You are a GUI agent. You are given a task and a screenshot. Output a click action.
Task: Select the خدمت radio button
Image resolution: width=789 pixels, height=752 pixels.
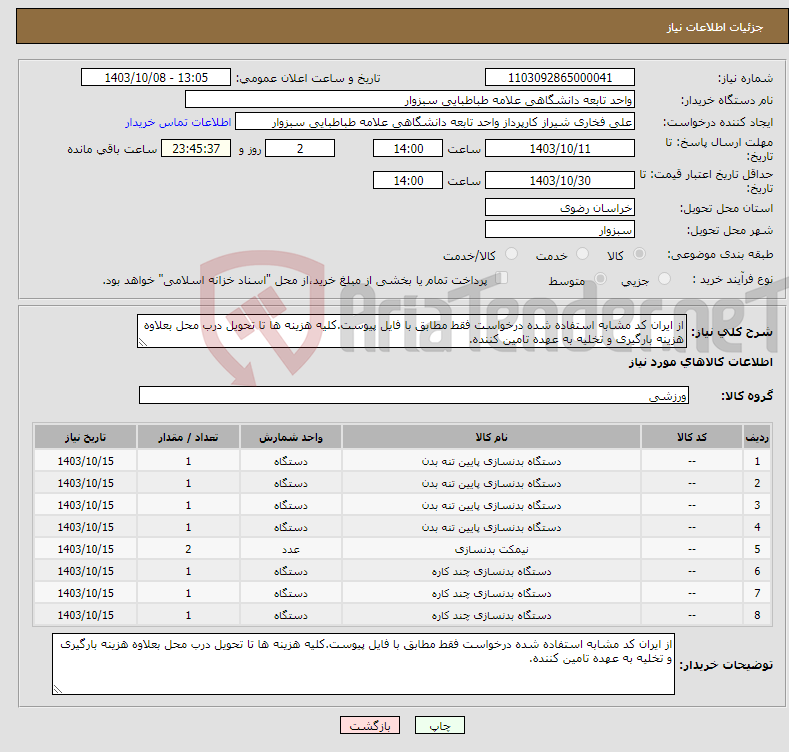(x=582, y=254)
